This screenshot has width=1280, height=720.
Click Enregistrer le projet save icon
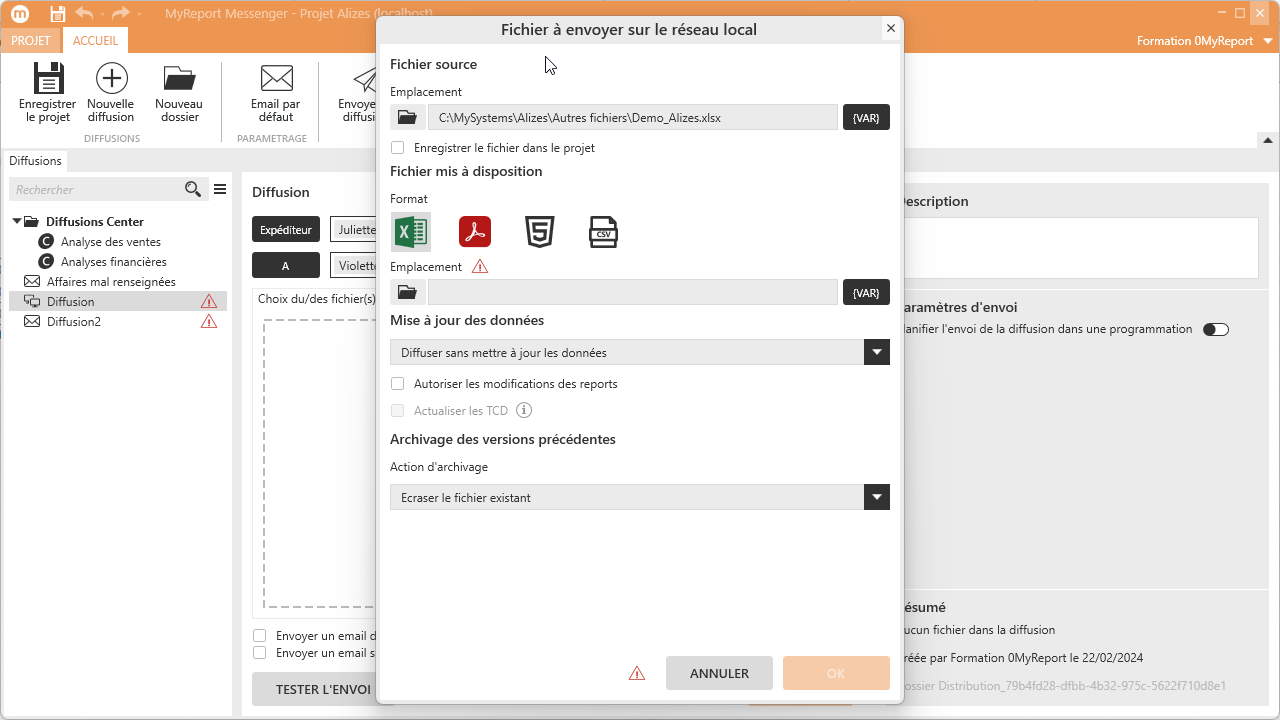[48, 92]
